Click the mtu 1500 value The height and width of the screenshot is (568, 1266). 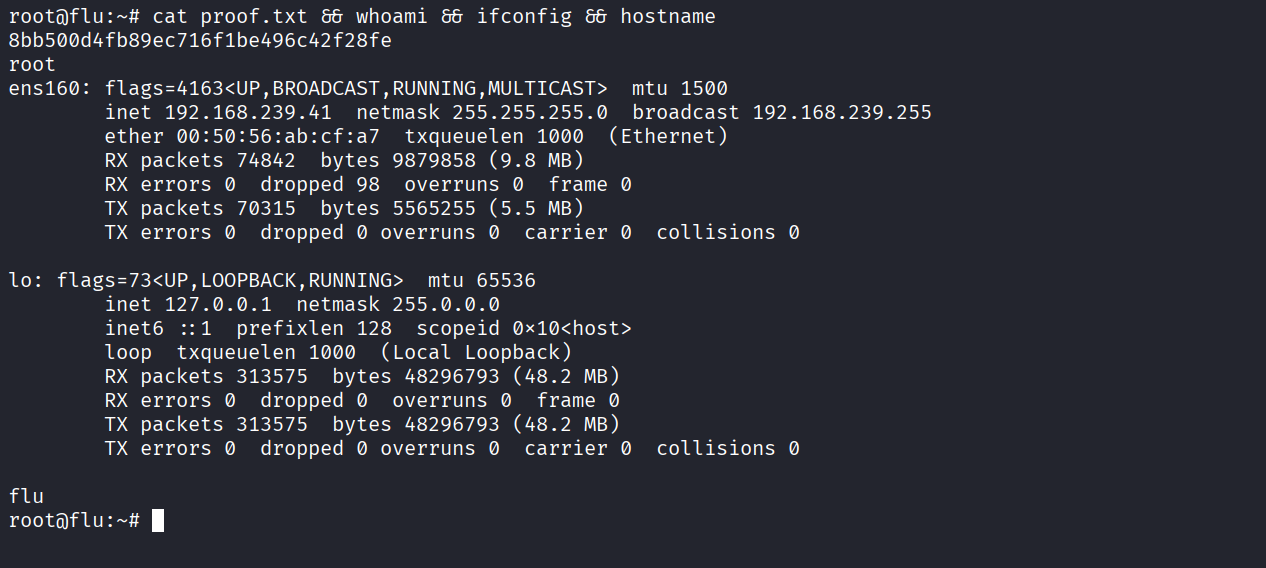coord(704,89)
